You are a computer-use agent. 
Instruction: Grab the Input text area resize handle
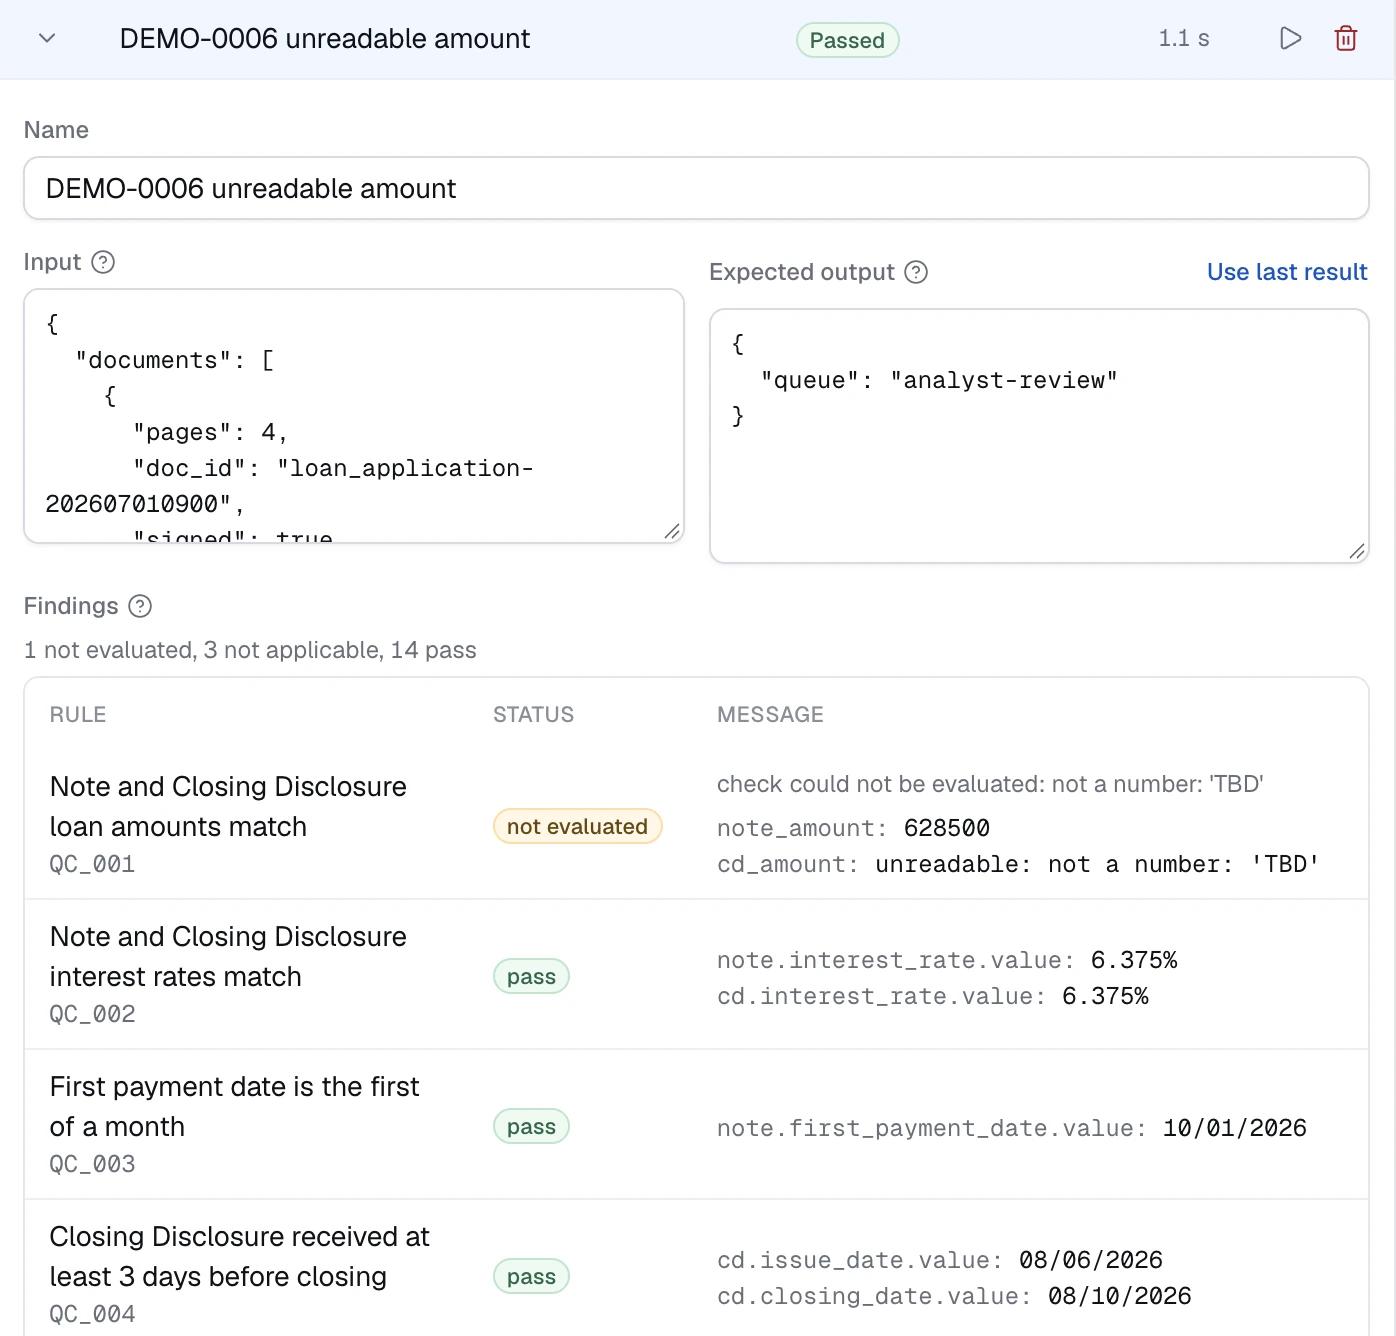pos(672,531)
